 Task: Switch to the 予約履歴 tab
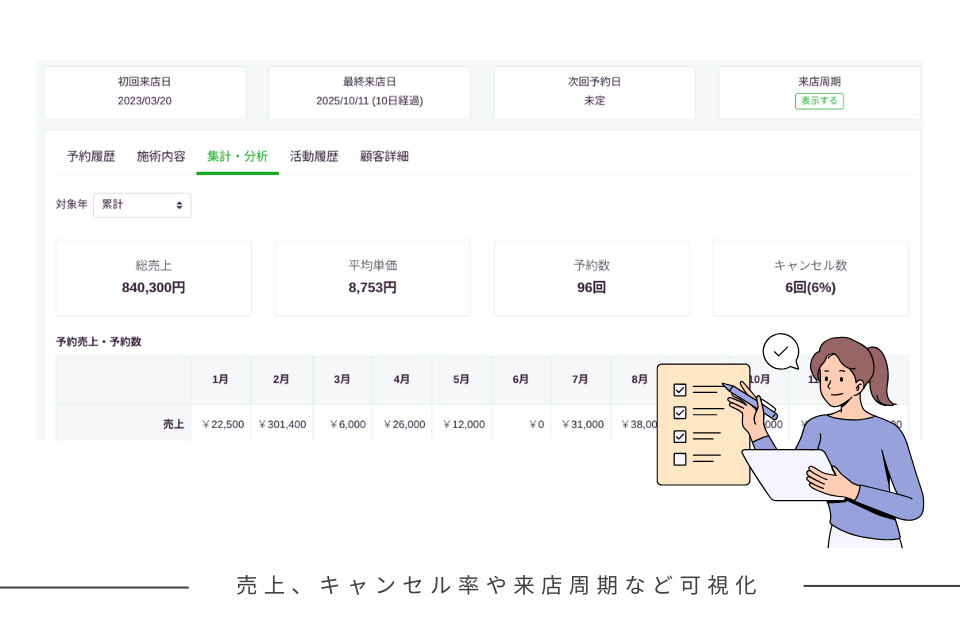click(x=91, y=157)
